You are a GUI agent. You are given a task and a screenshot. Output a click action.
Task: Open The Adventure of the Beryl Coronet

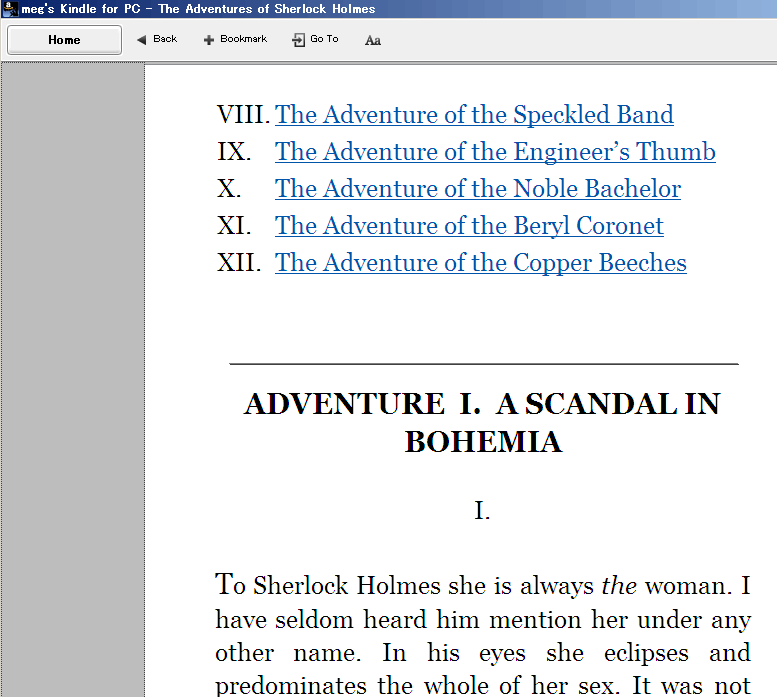click(469, 226)
